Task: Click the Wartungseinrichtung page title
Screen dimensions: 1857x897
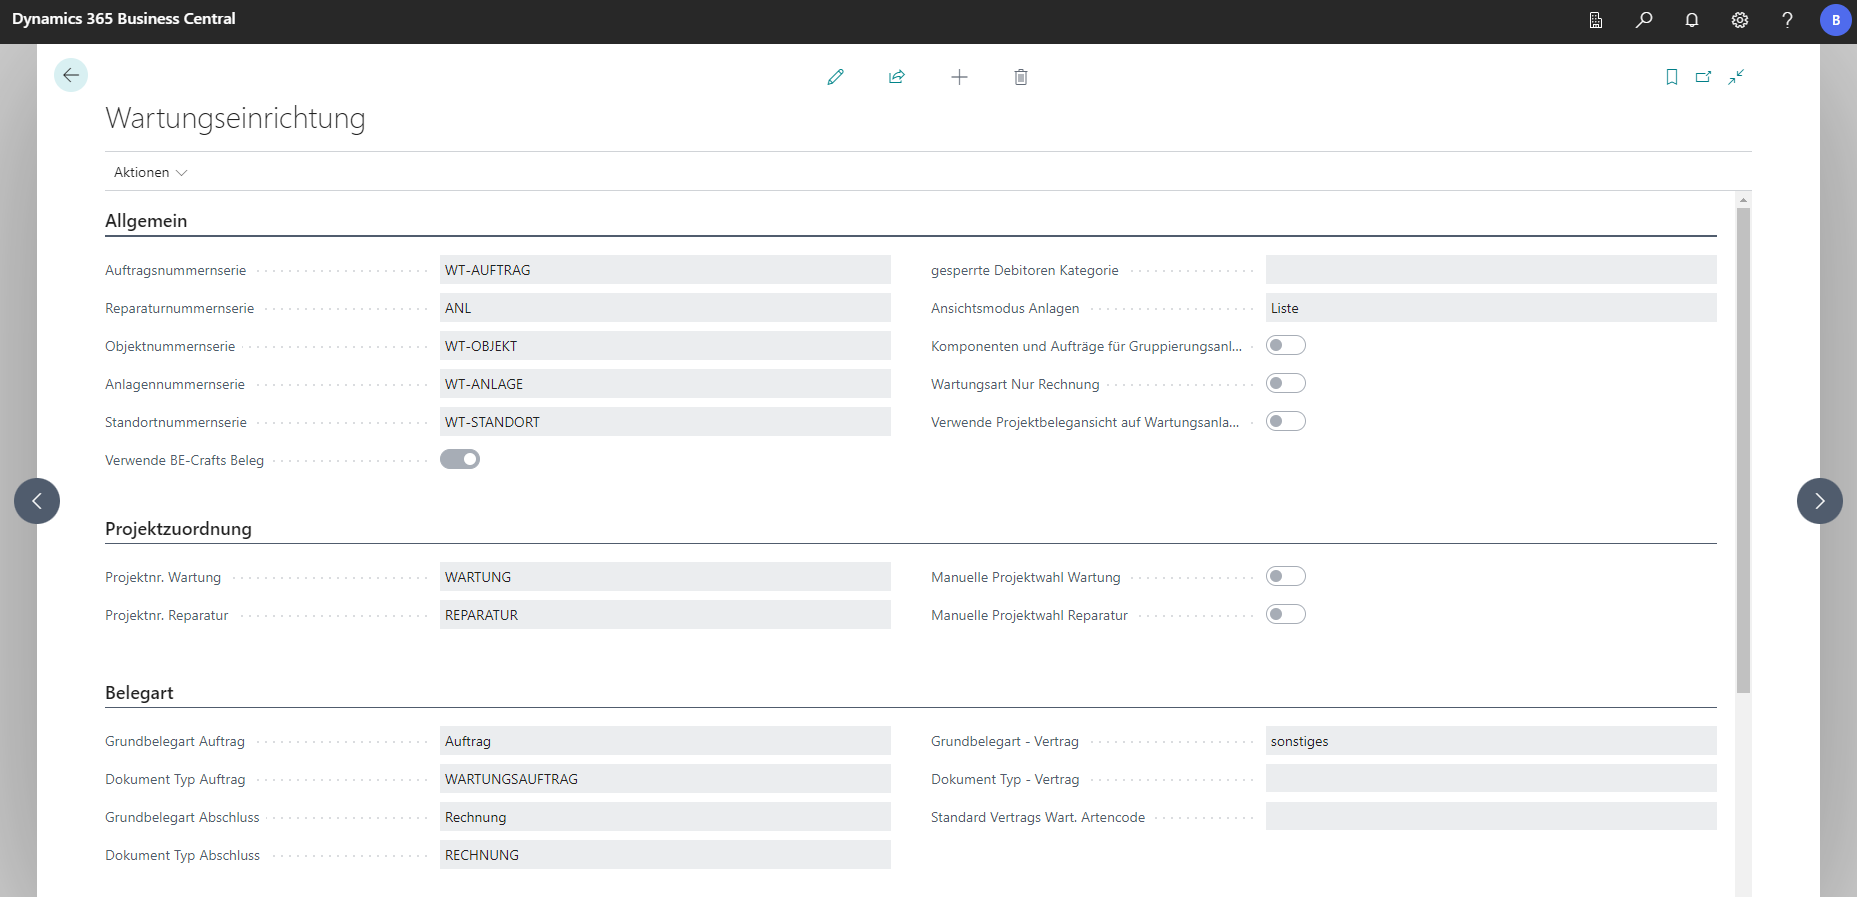Action: point(235,118)
